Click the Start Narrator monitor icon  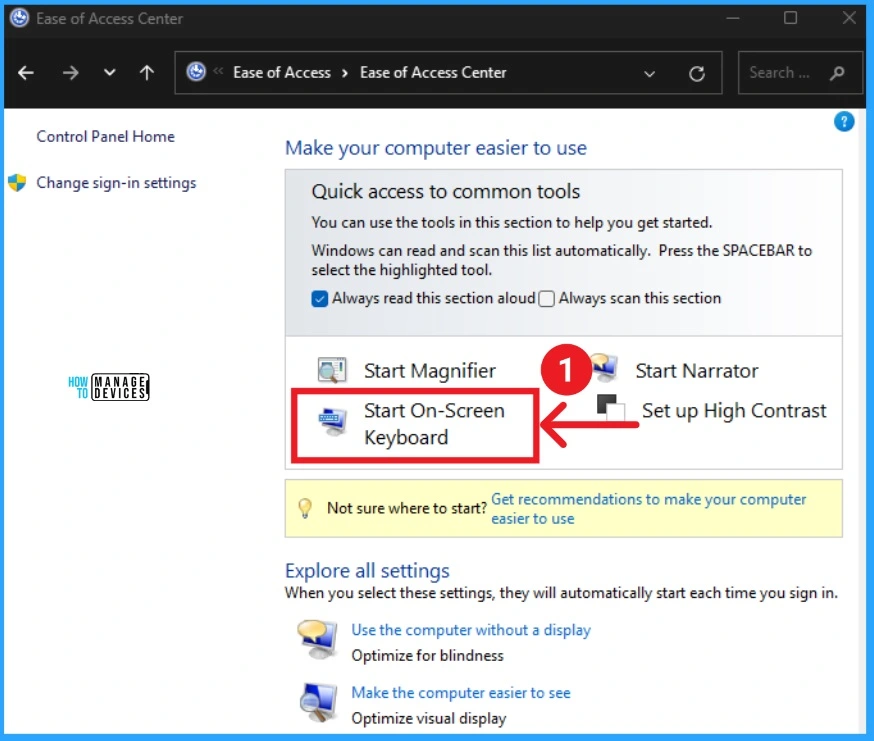tap(604, 368)
